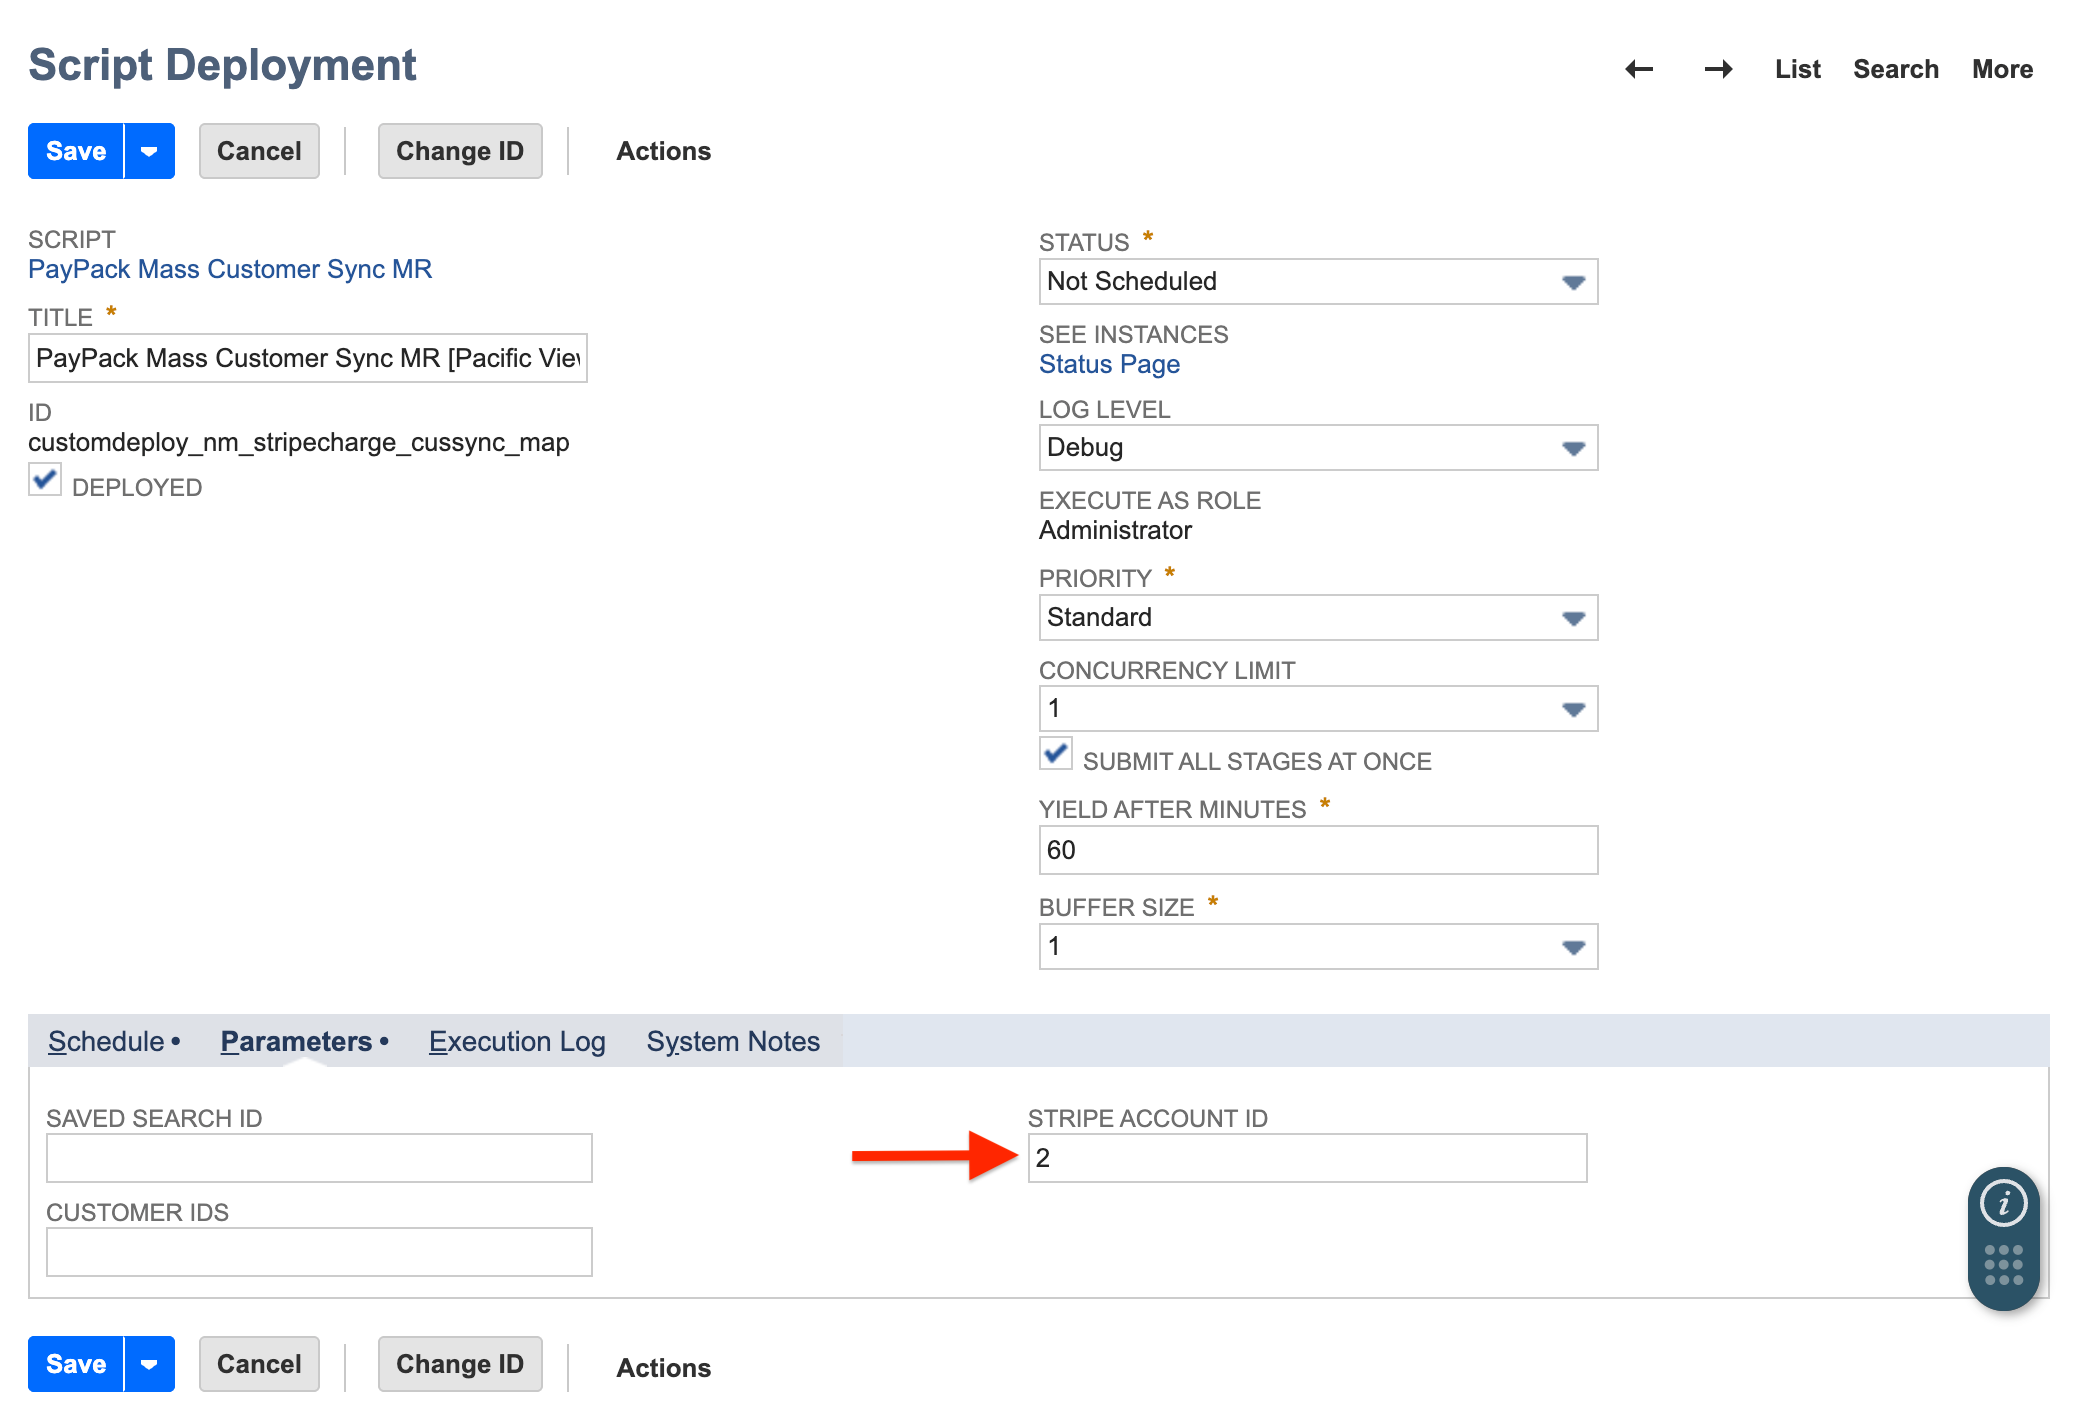The image size is (2080, 1420).
Task: Click the SAVED SEARCH ID input field
Action: (318, 1157)
